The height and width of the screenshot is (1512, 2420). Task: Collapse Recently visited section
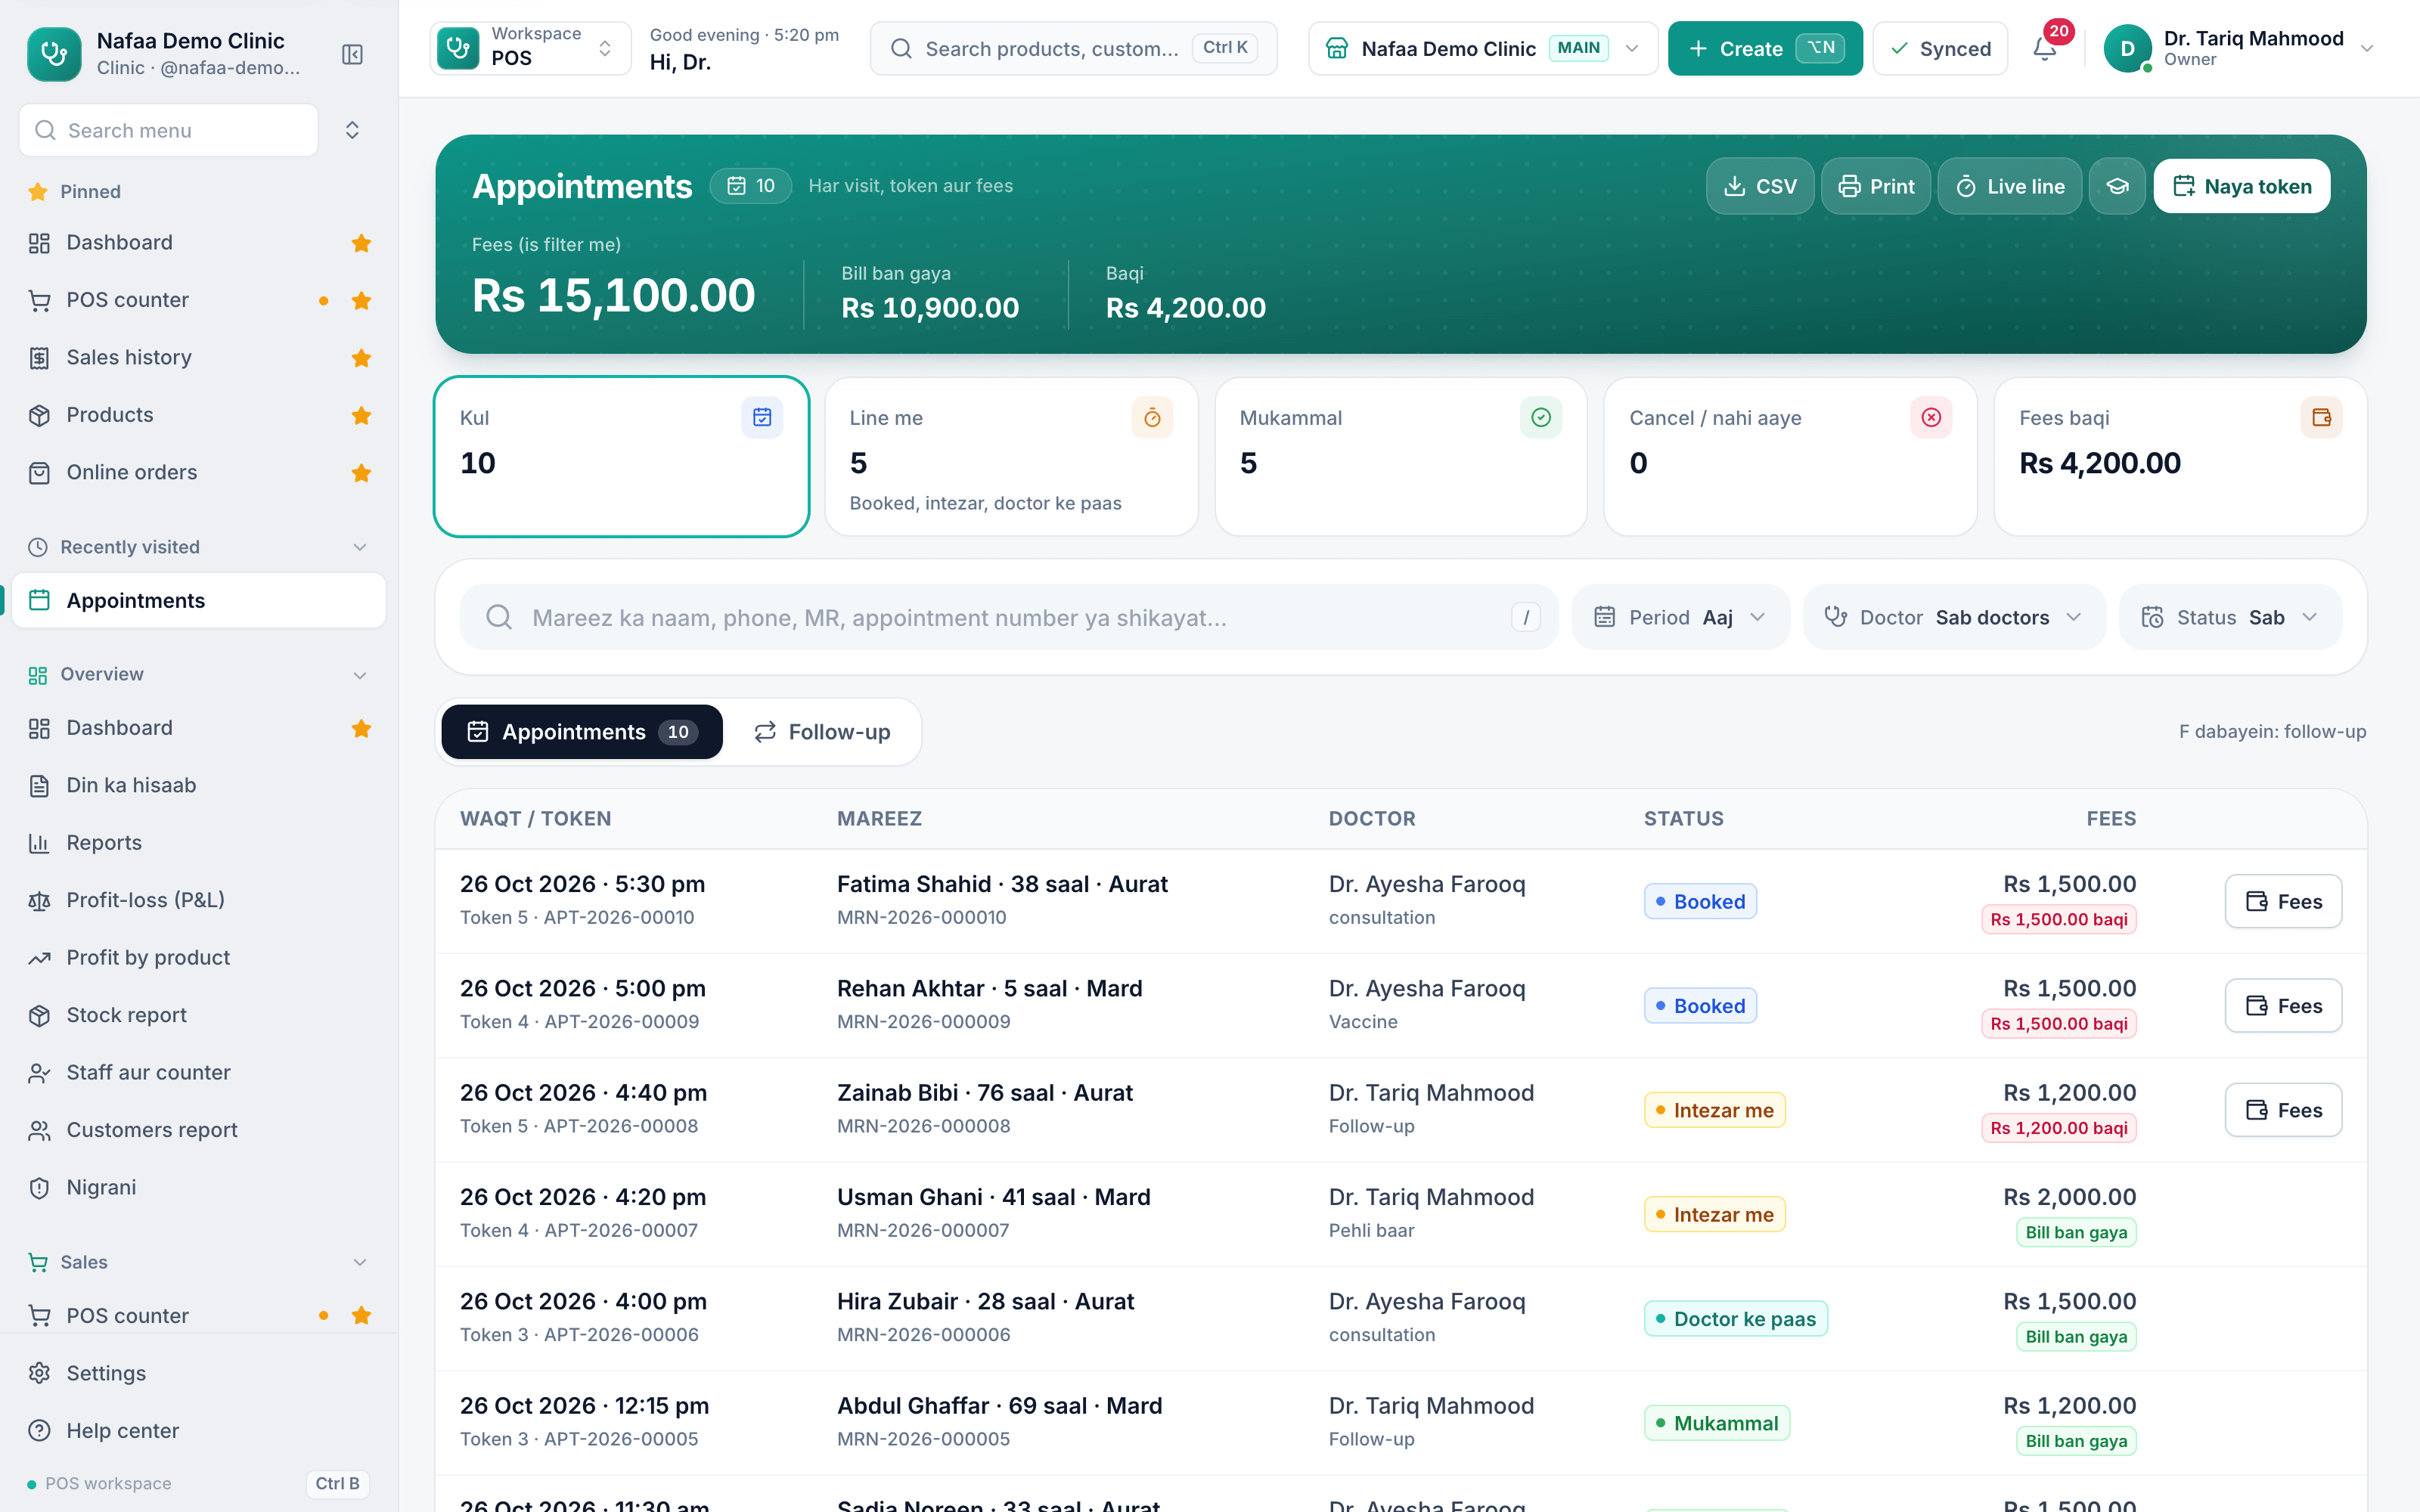(x=360, y=547)
